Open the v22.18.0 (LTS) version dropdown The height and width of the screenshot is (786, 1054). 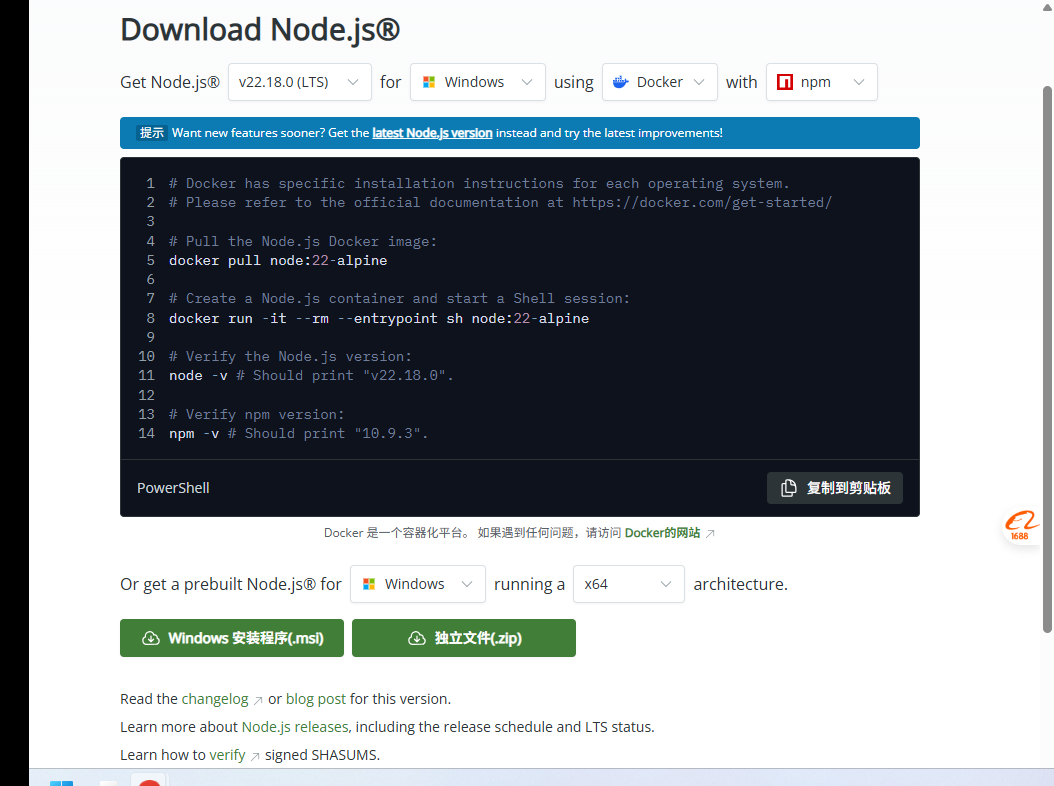[300, 82]
